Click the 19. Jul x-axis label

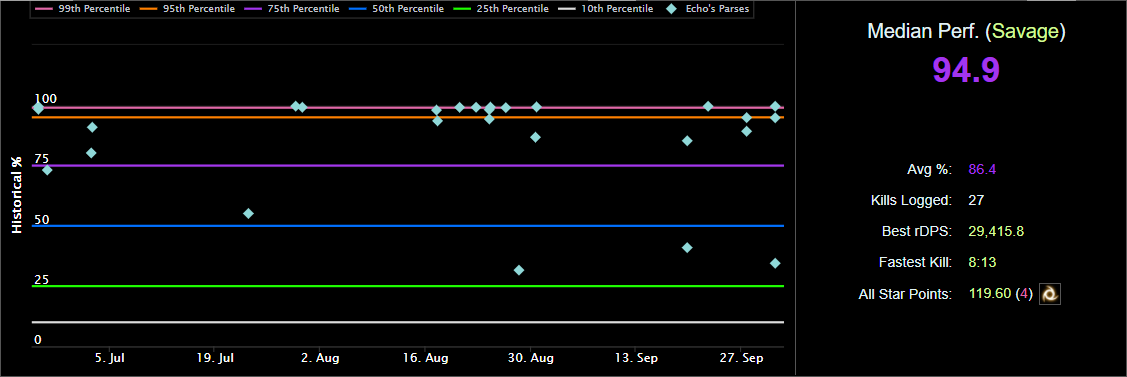(216, 358)
